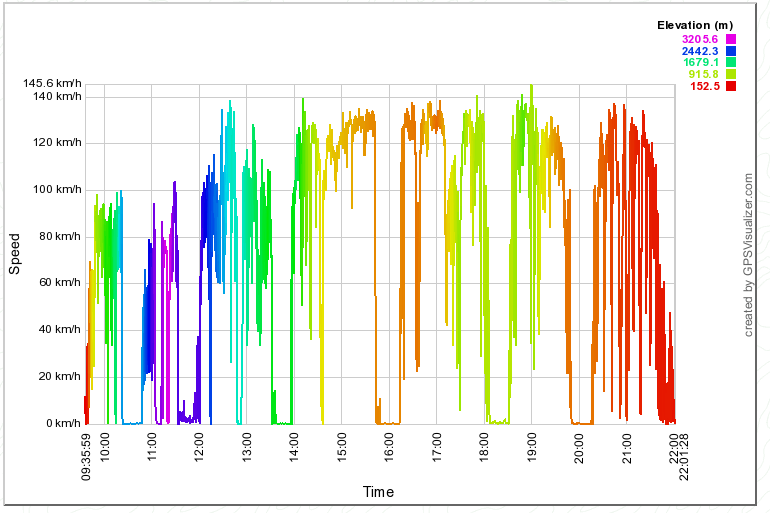Click the Time axis title

point(378,492)
